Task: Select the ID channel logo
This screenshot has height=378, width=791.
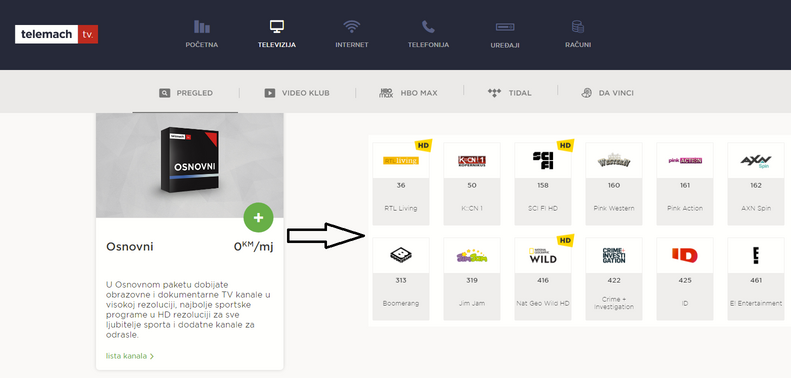Action: click(x=685, y=255)
